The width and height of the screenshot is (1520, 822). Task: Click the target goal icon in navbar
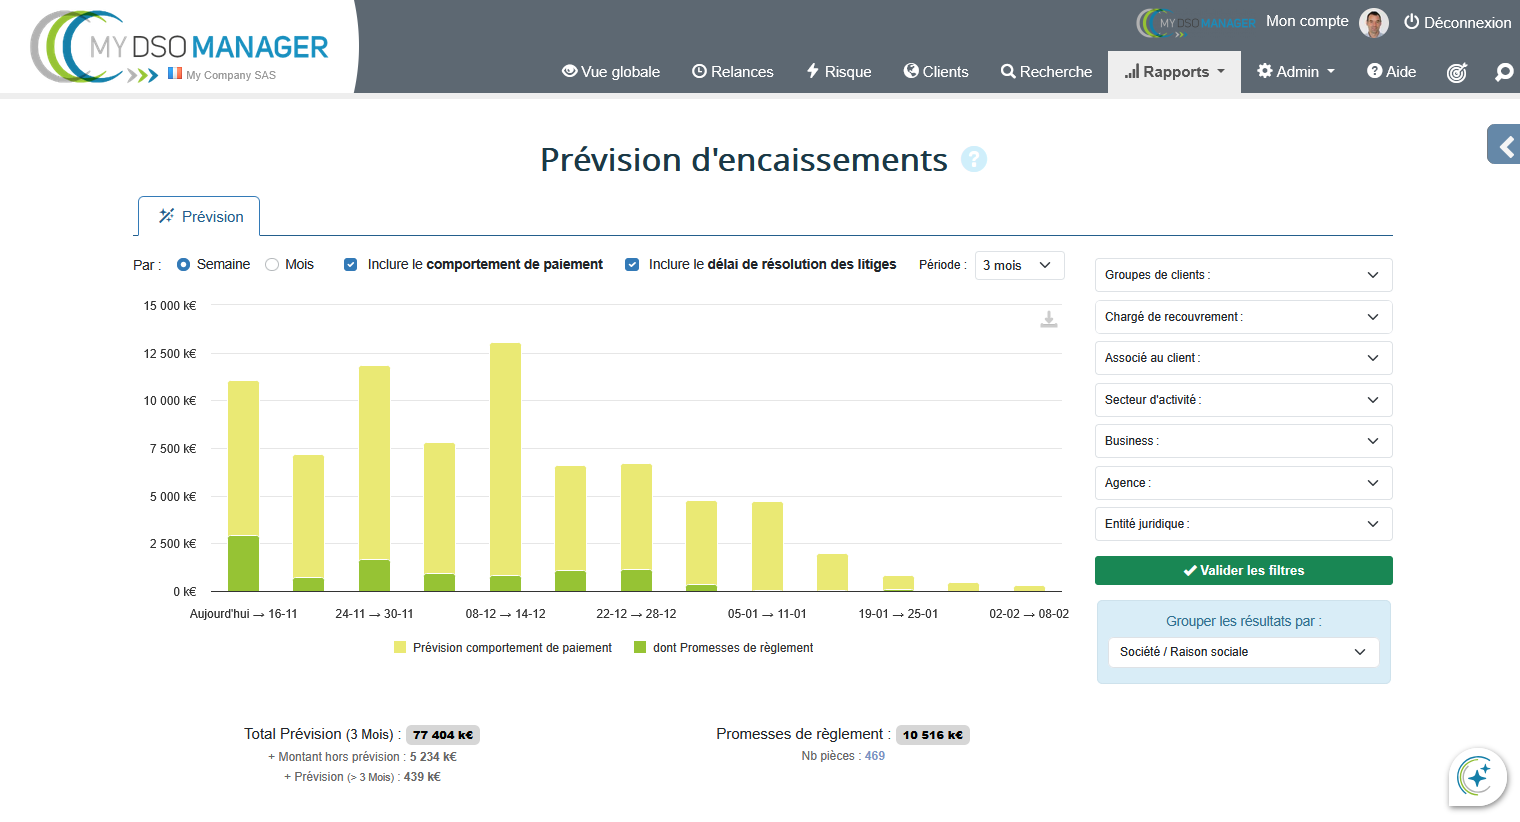(x=1457, y=72)
